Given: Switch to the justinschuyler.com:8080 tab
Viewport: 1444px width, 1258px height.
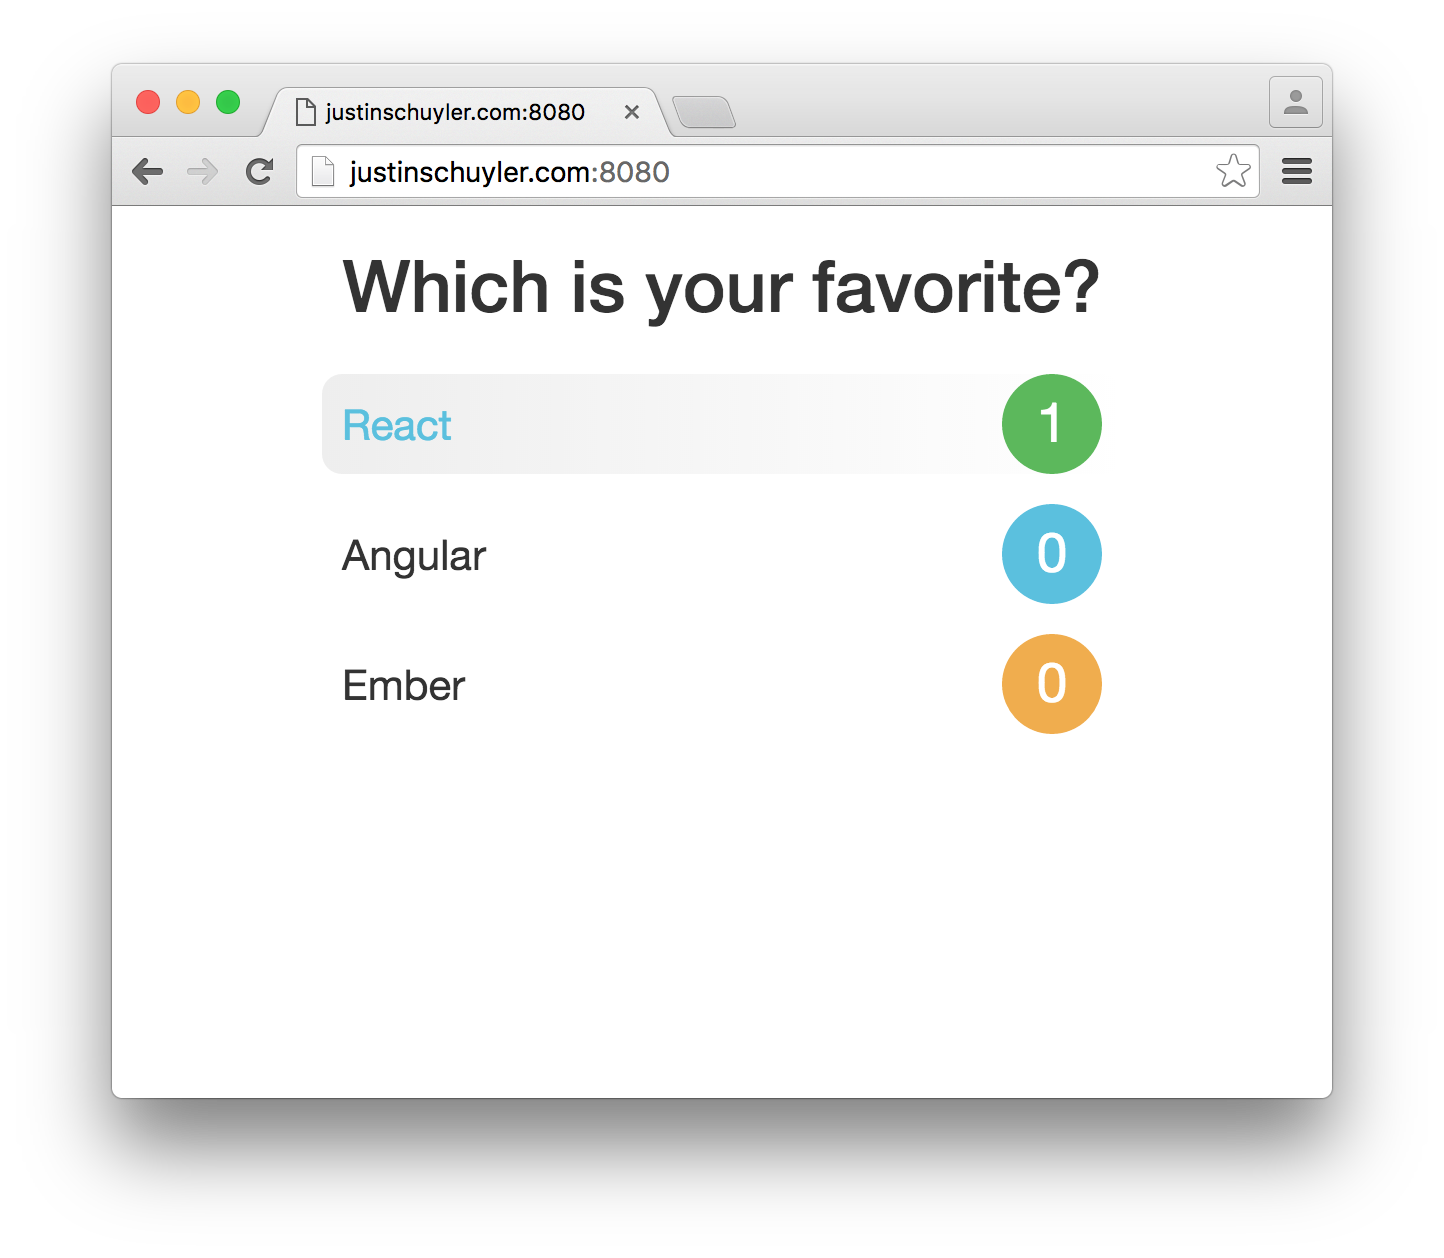Looking at the screenshot, I should tap(455, 111).
